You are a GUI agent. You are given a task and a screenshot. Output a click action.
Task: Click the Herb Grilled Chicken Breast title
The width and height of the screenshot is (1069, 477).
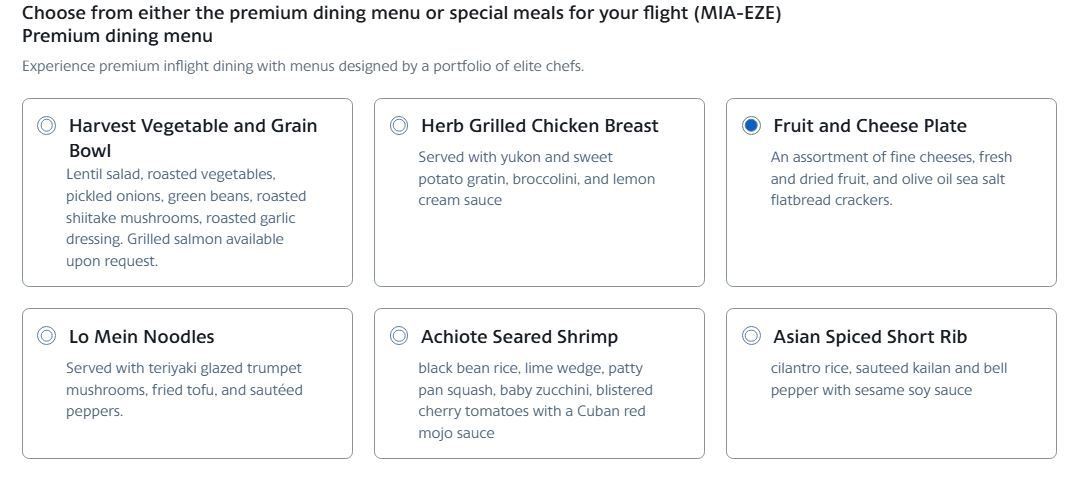pyautogui.click(x=539, y=126)
